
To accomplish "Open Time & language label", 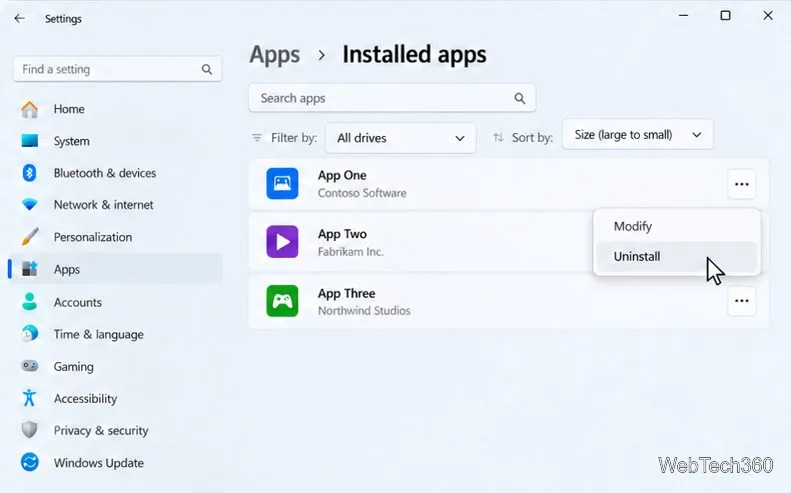I will [x=98, y=335].
